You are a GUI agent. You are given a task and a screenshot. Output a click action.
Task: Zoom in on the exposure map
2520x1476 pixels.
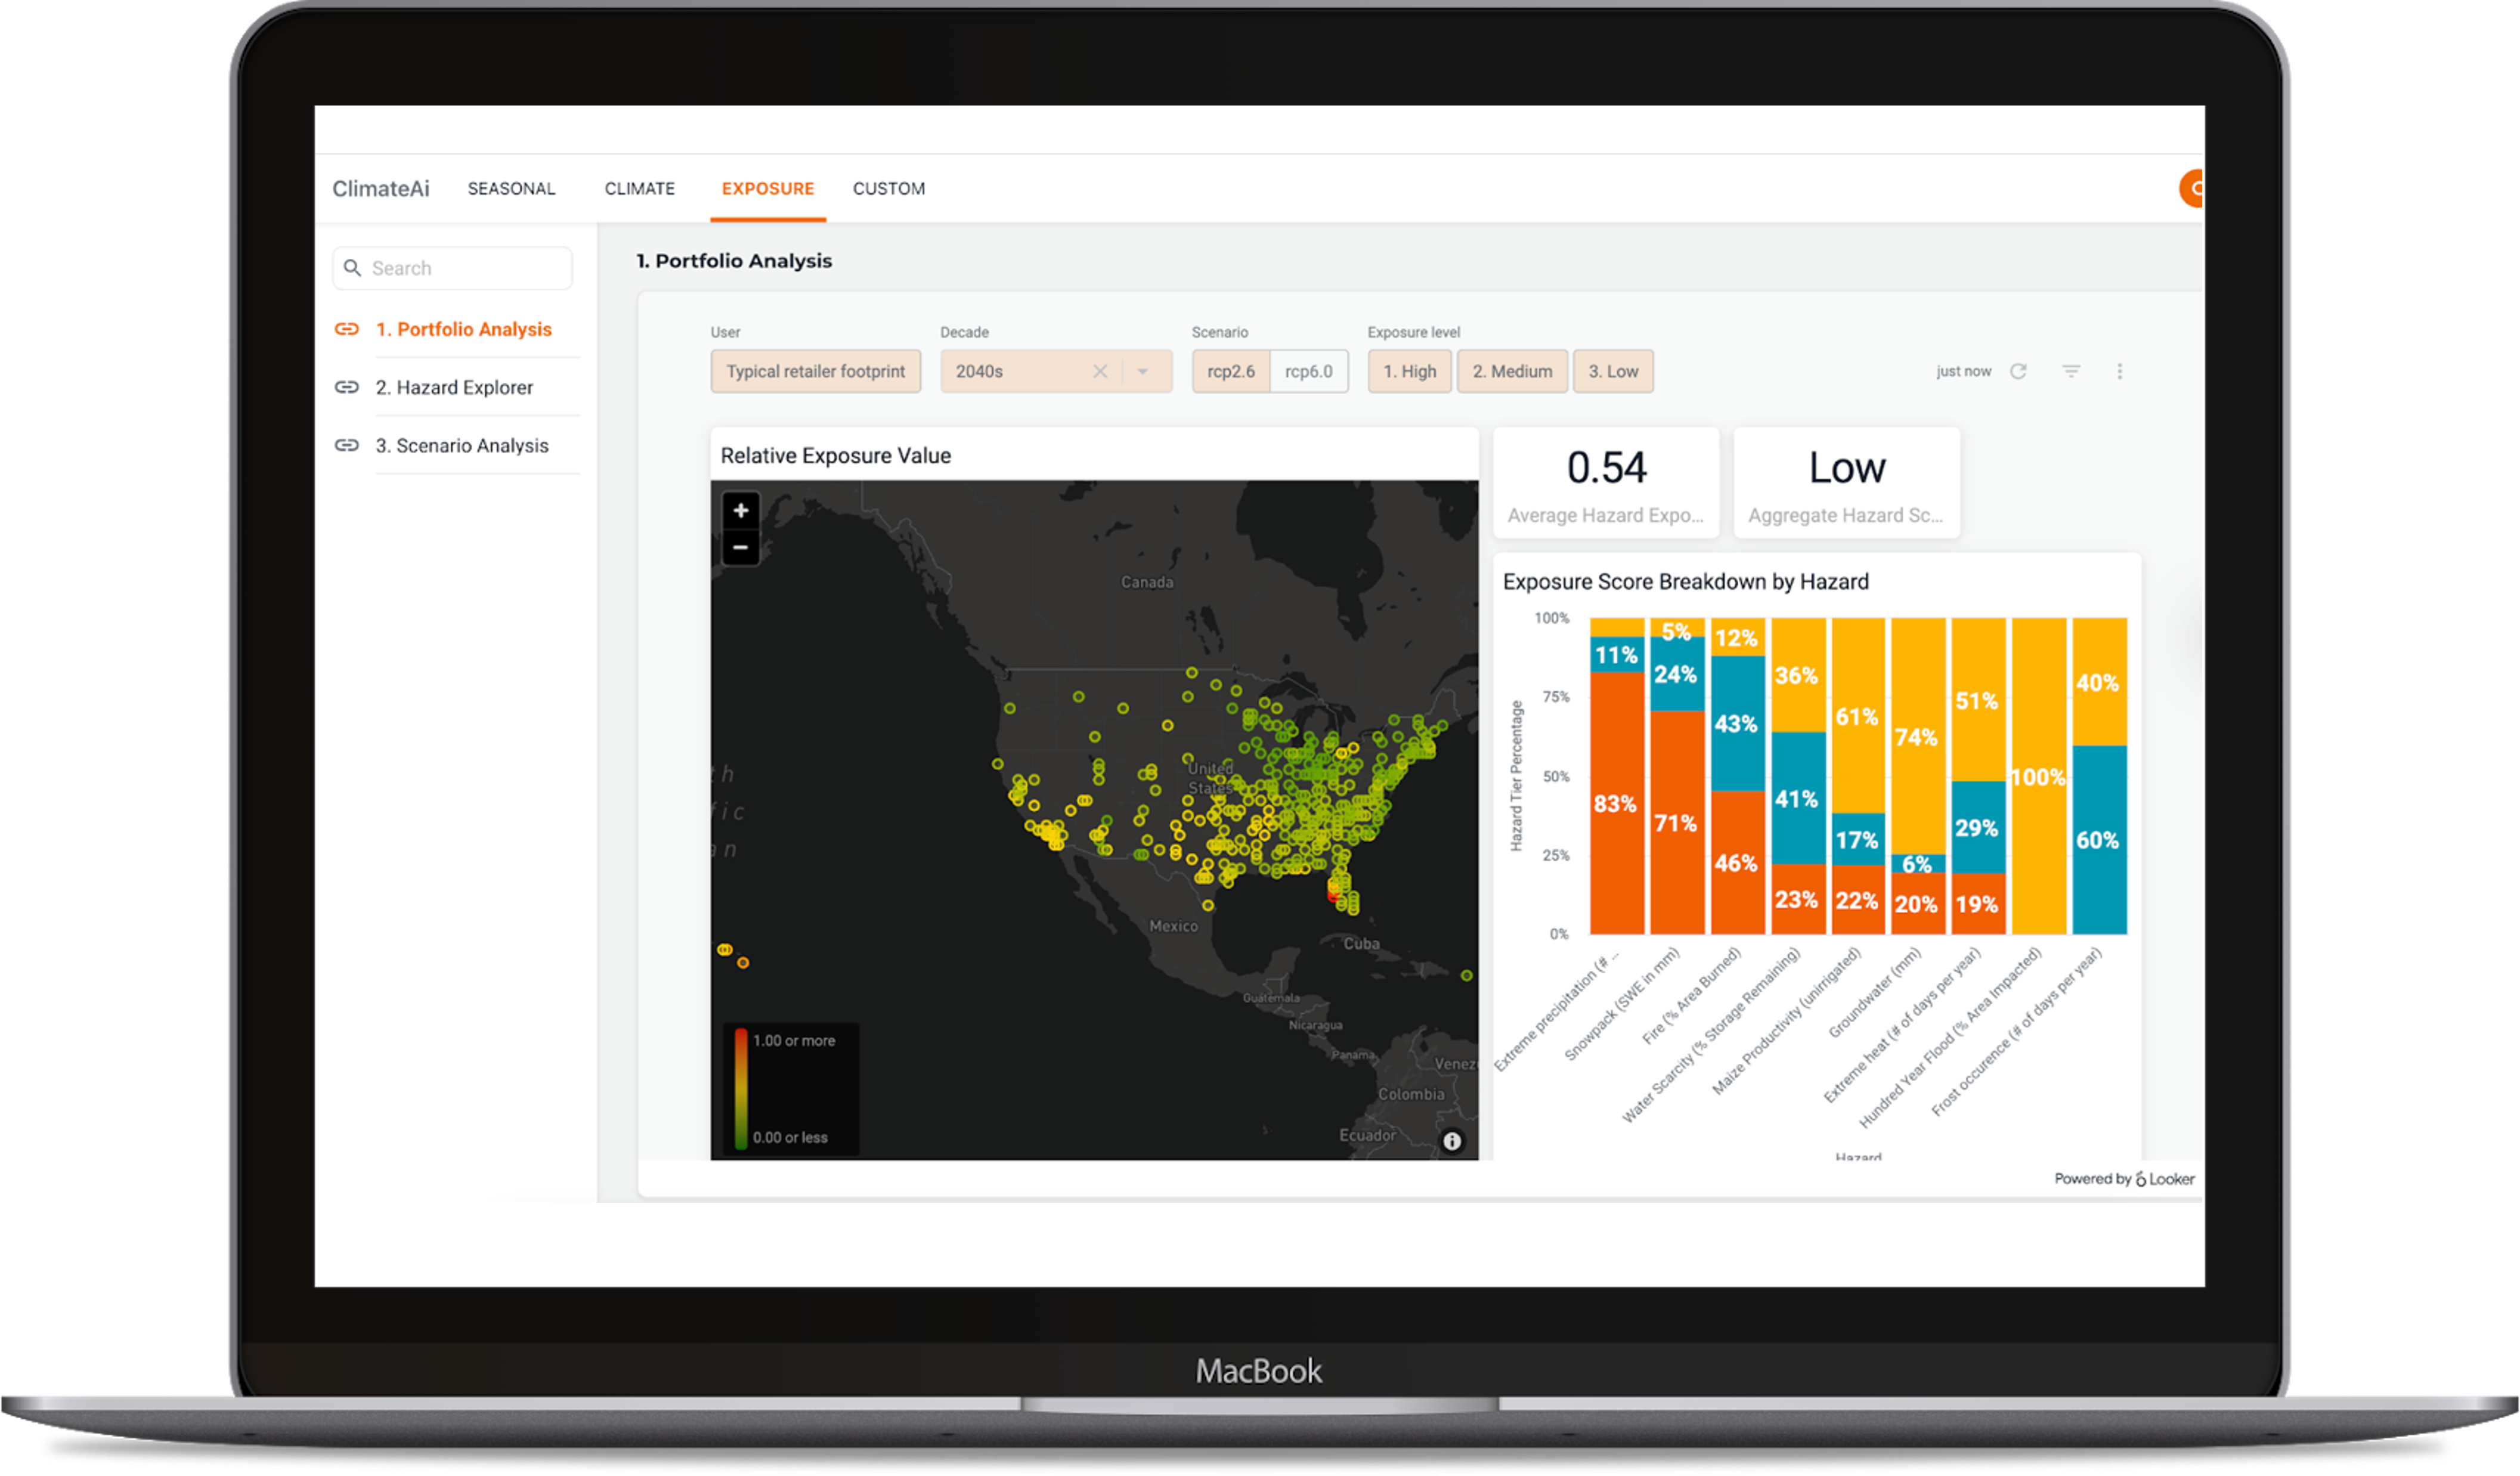pyautogui.click(x=740, y=511)
